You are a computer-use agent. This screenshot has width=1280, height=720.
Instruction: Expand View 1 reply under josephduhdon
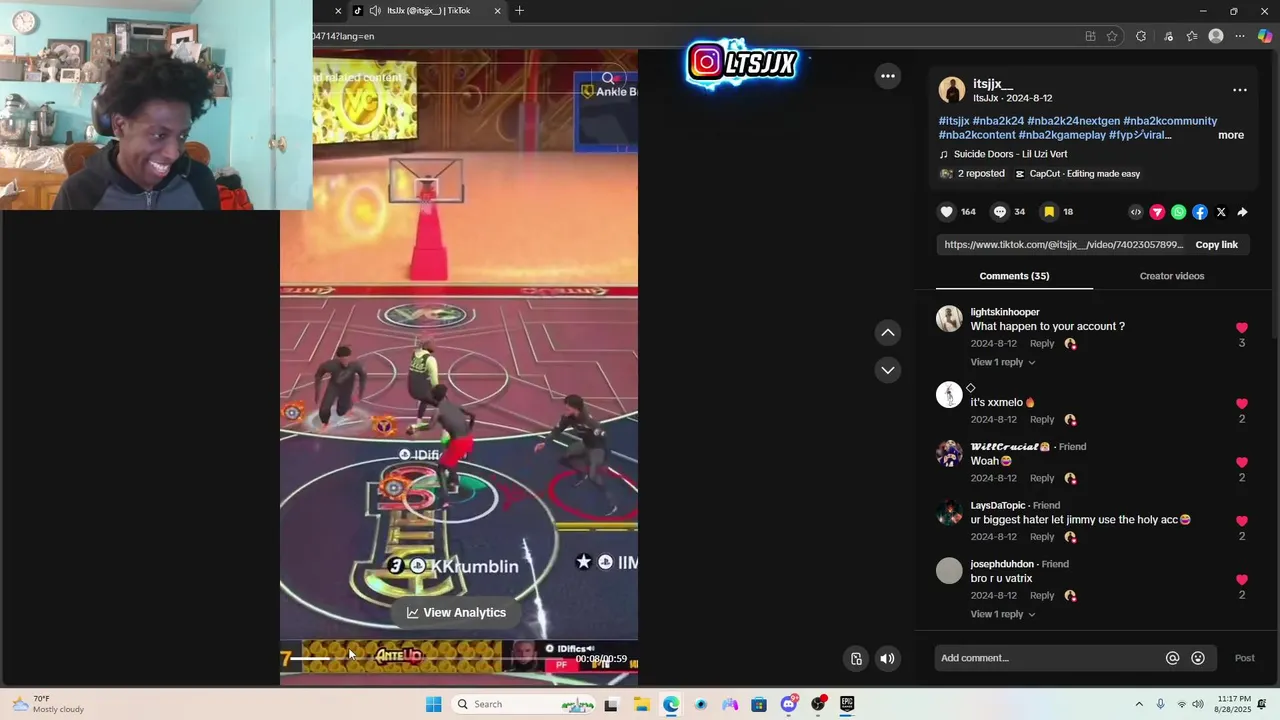click(1002, 614)
